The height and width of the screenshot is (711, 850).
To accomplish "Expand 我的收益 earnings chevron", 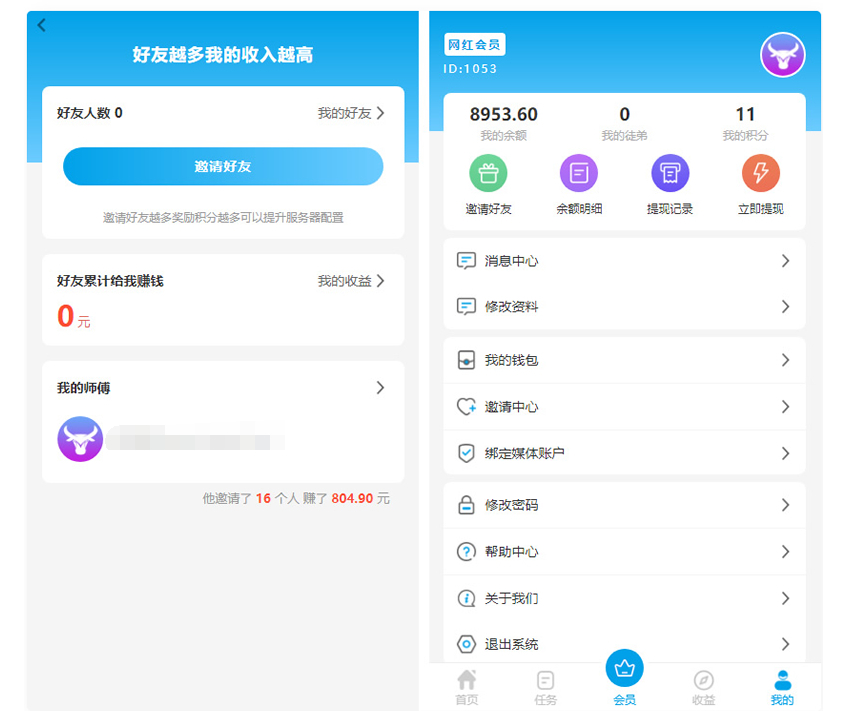I will (x=380, y=281).
